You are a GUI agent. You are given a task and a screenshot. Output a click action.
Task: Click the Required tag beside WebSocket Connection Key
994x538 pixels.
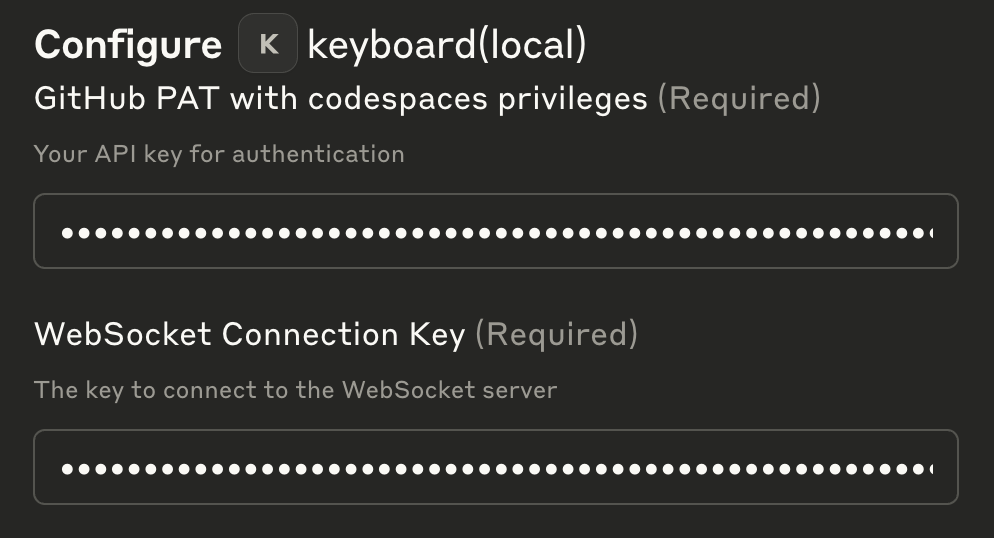point(557,335)
